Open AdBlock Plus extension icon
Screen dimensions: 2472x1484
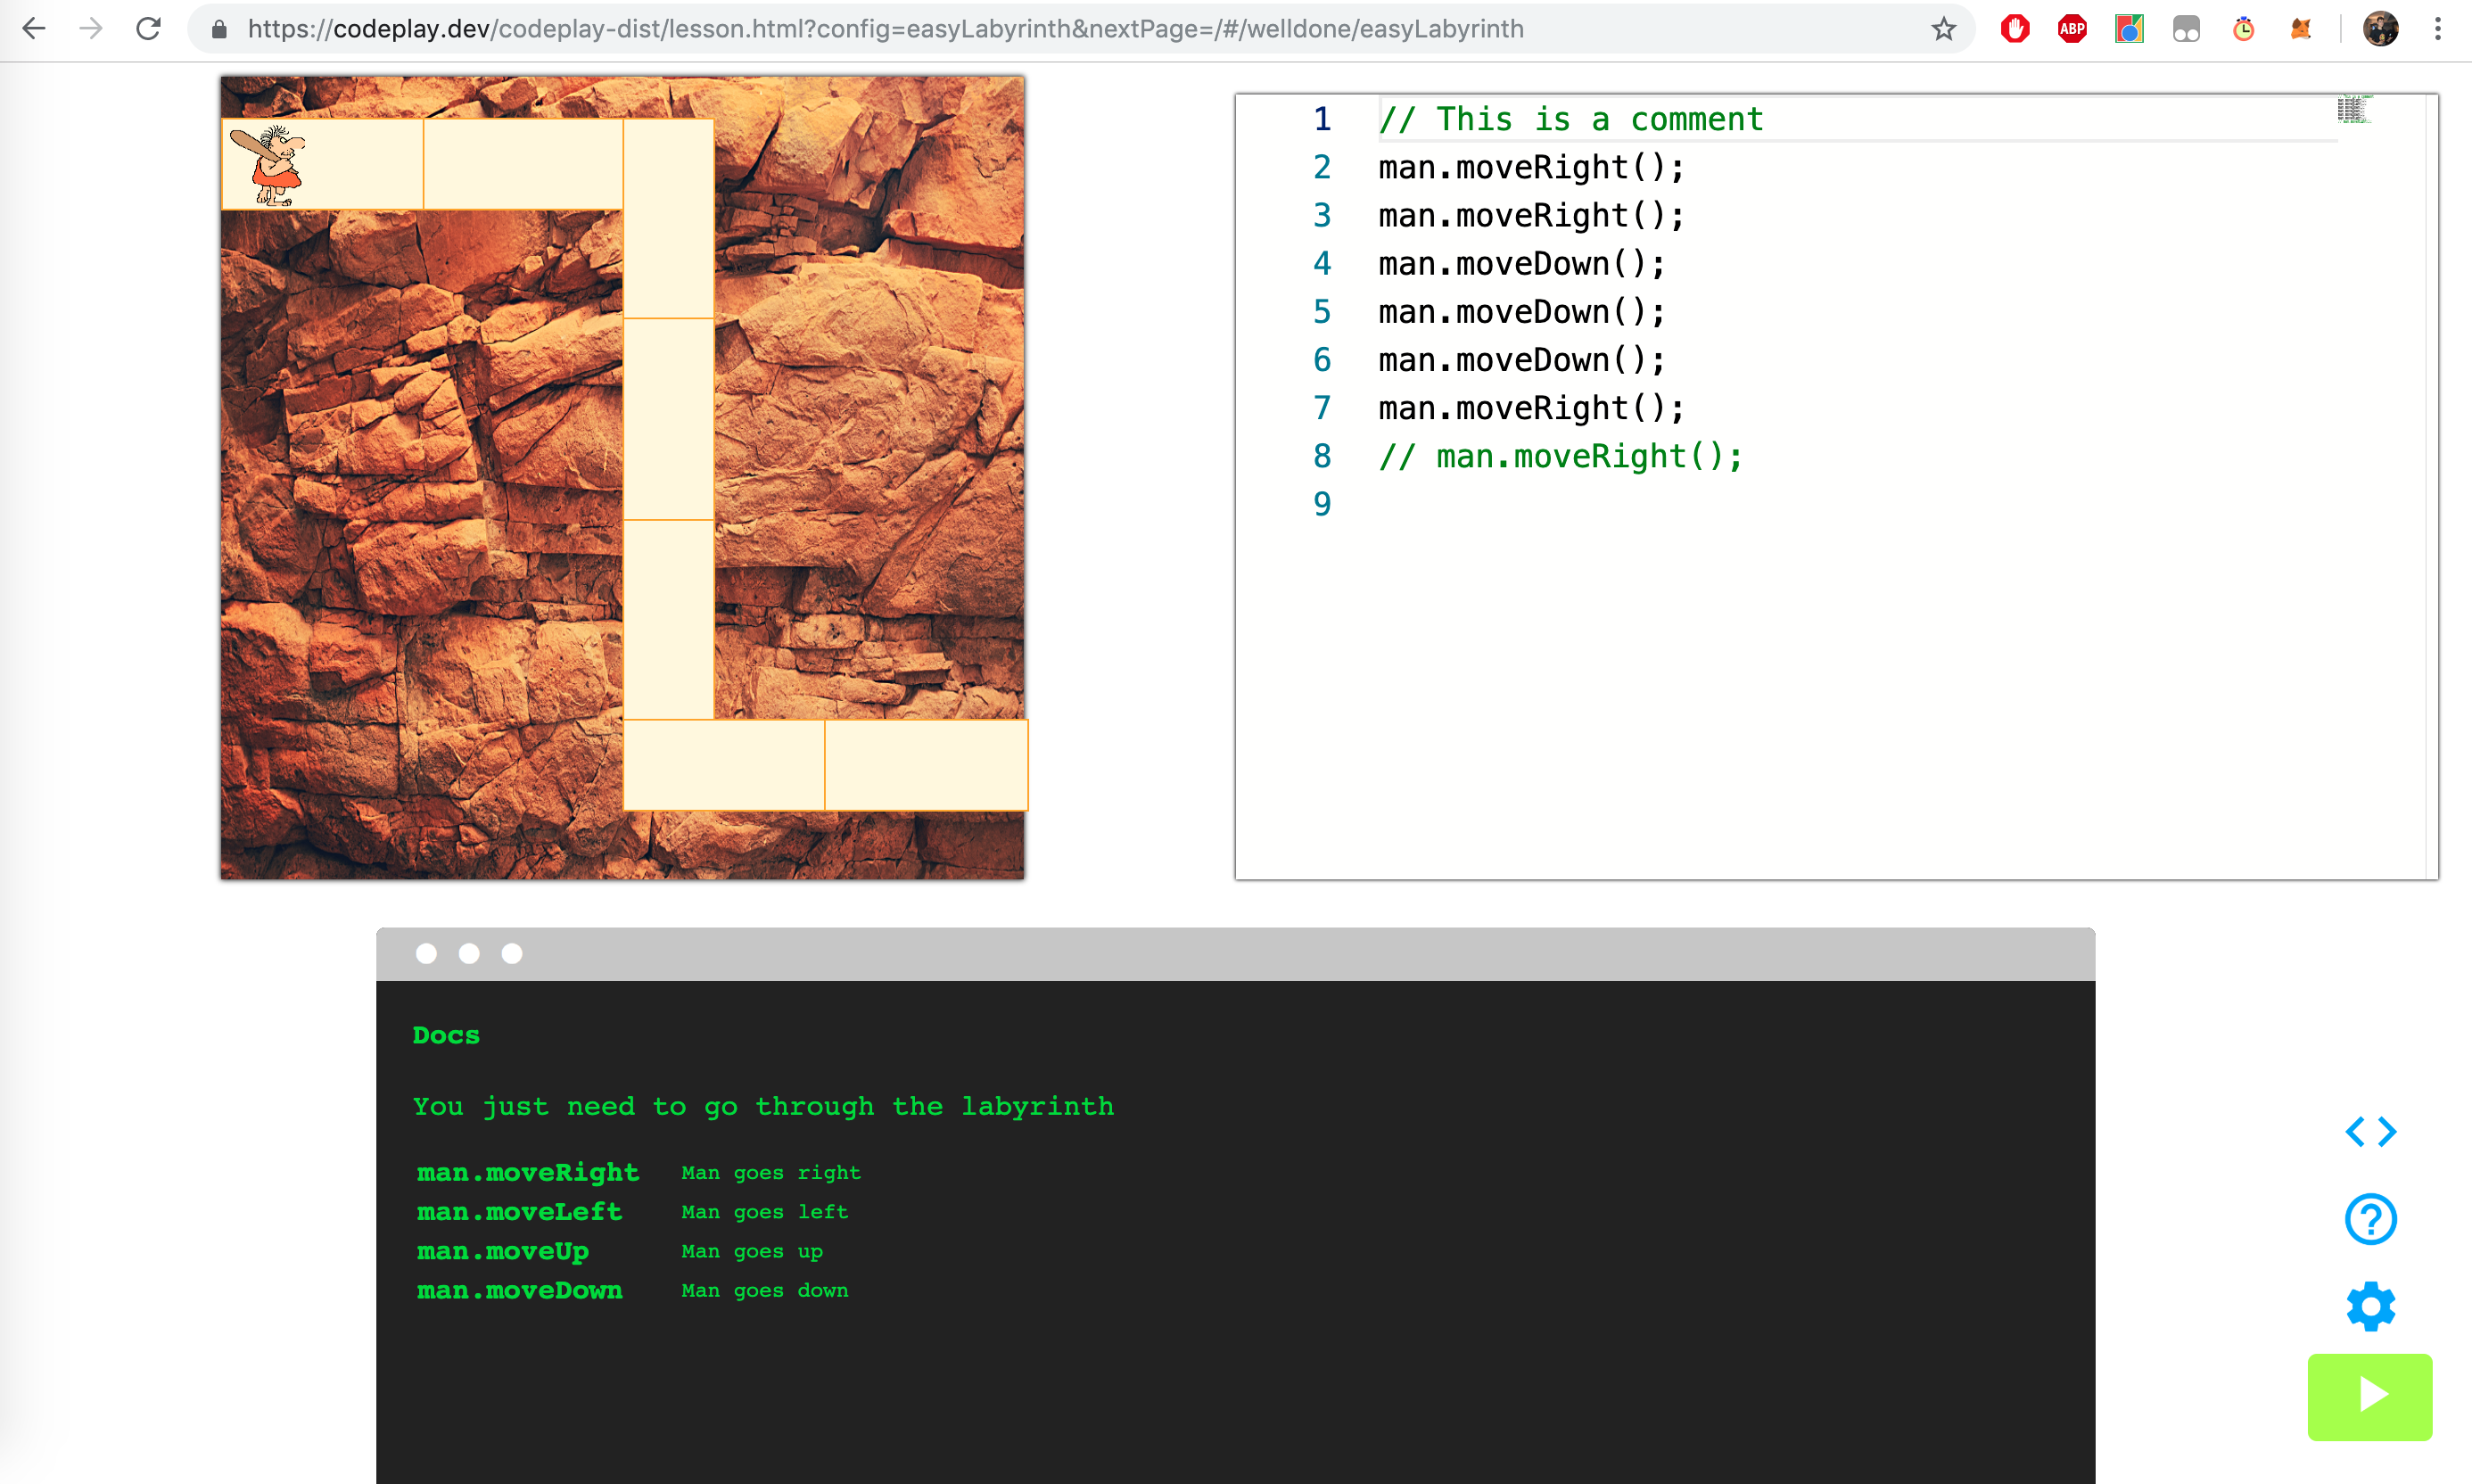pyautogui.click(x=2072, y=29)
